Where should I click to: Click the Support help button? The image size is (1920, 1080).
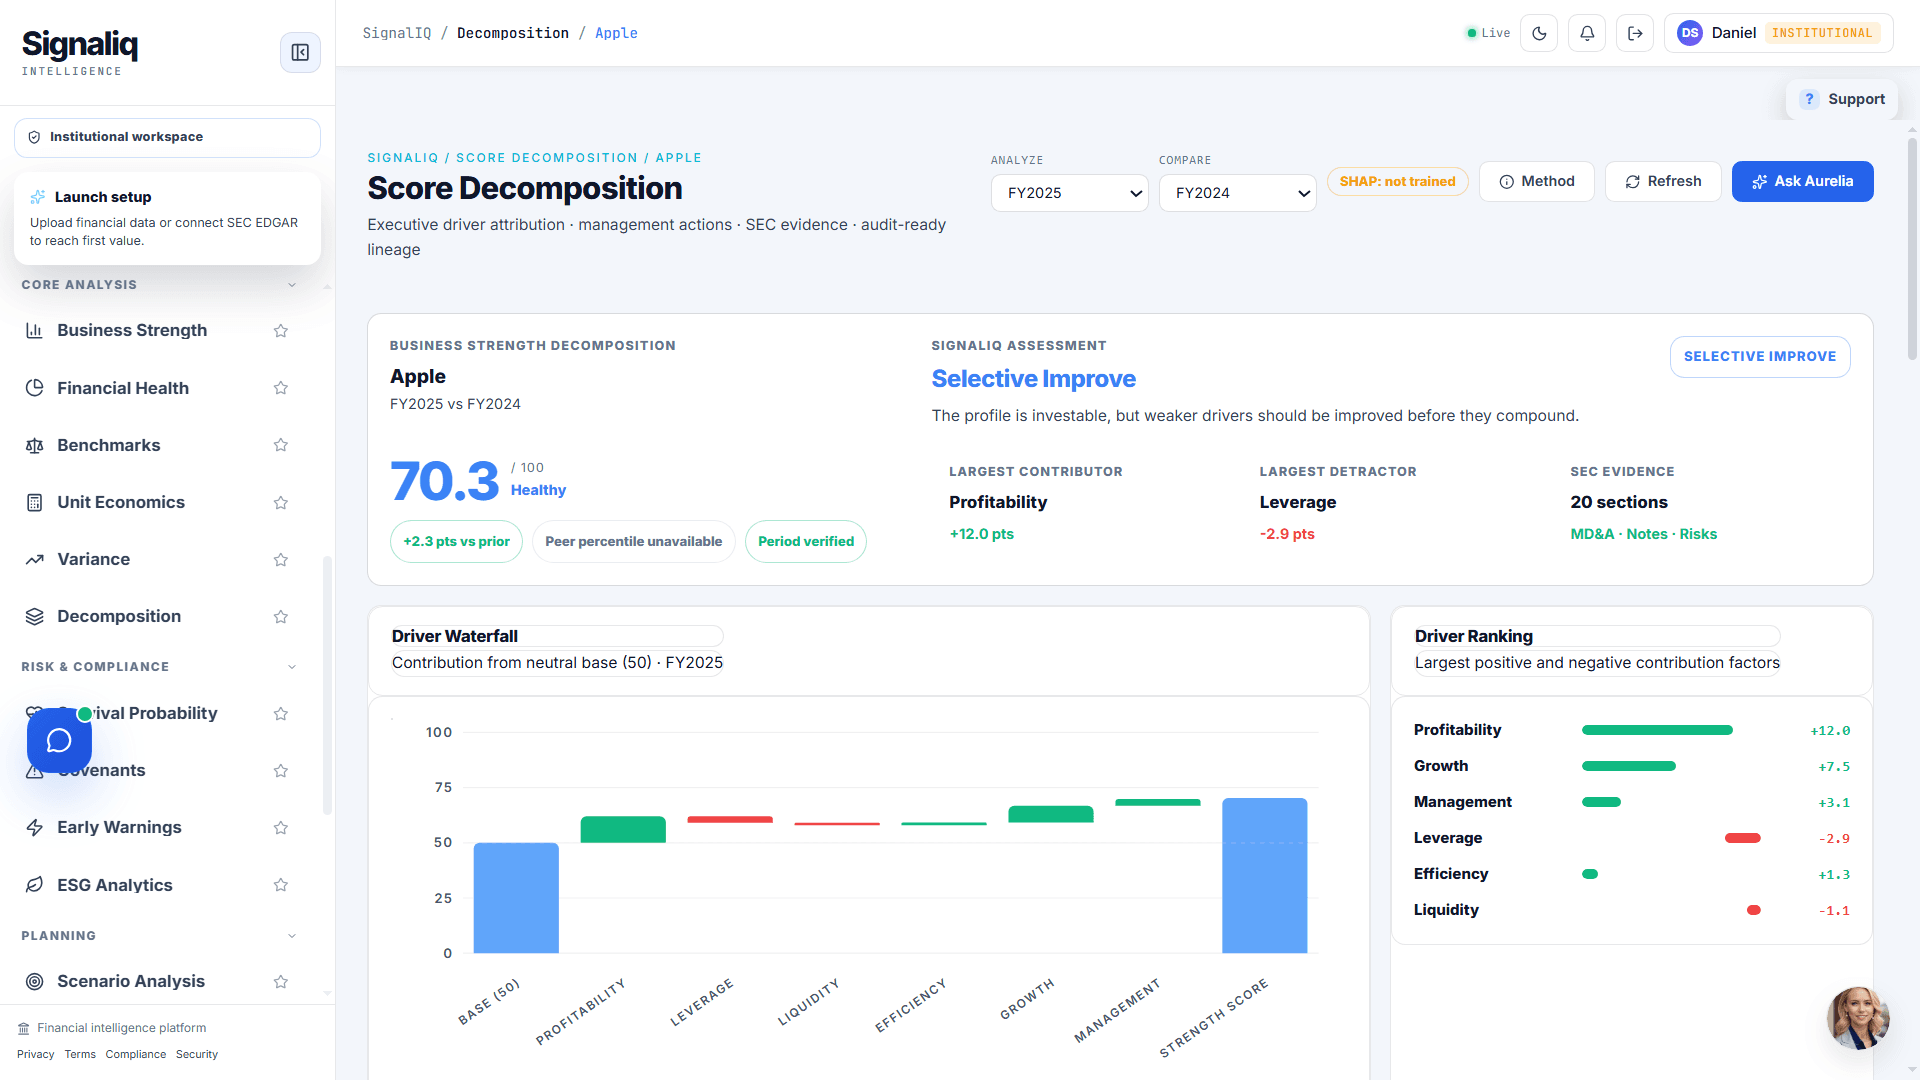(x=1842, y=99)
